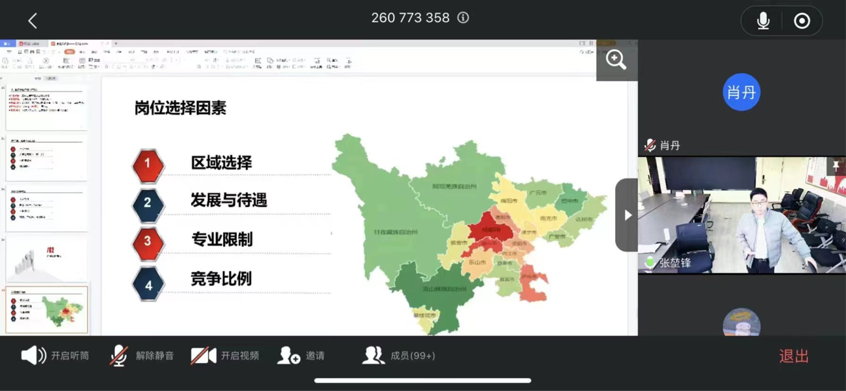Select the 肖丹 avatar circle
This screenshot has width=846, height=391.
tap(741, 92)
